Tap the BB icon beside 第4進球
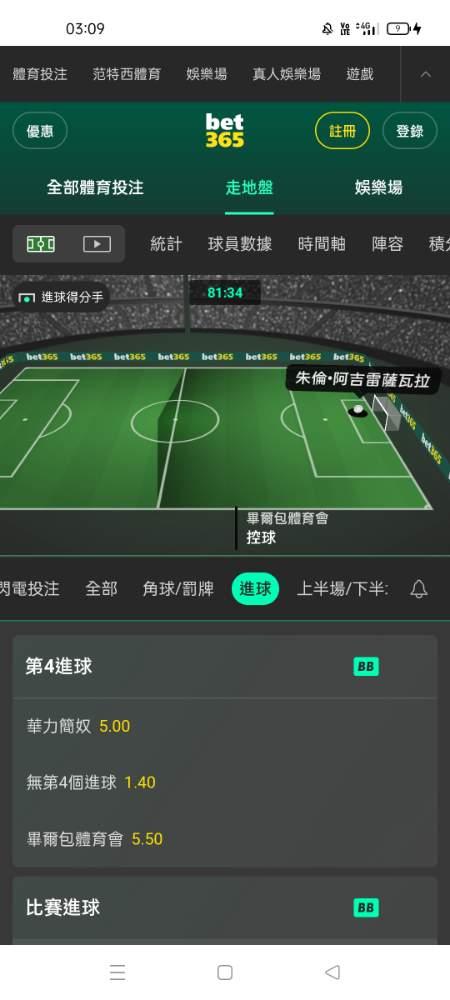450x1000 pixels. click(366, 667)
